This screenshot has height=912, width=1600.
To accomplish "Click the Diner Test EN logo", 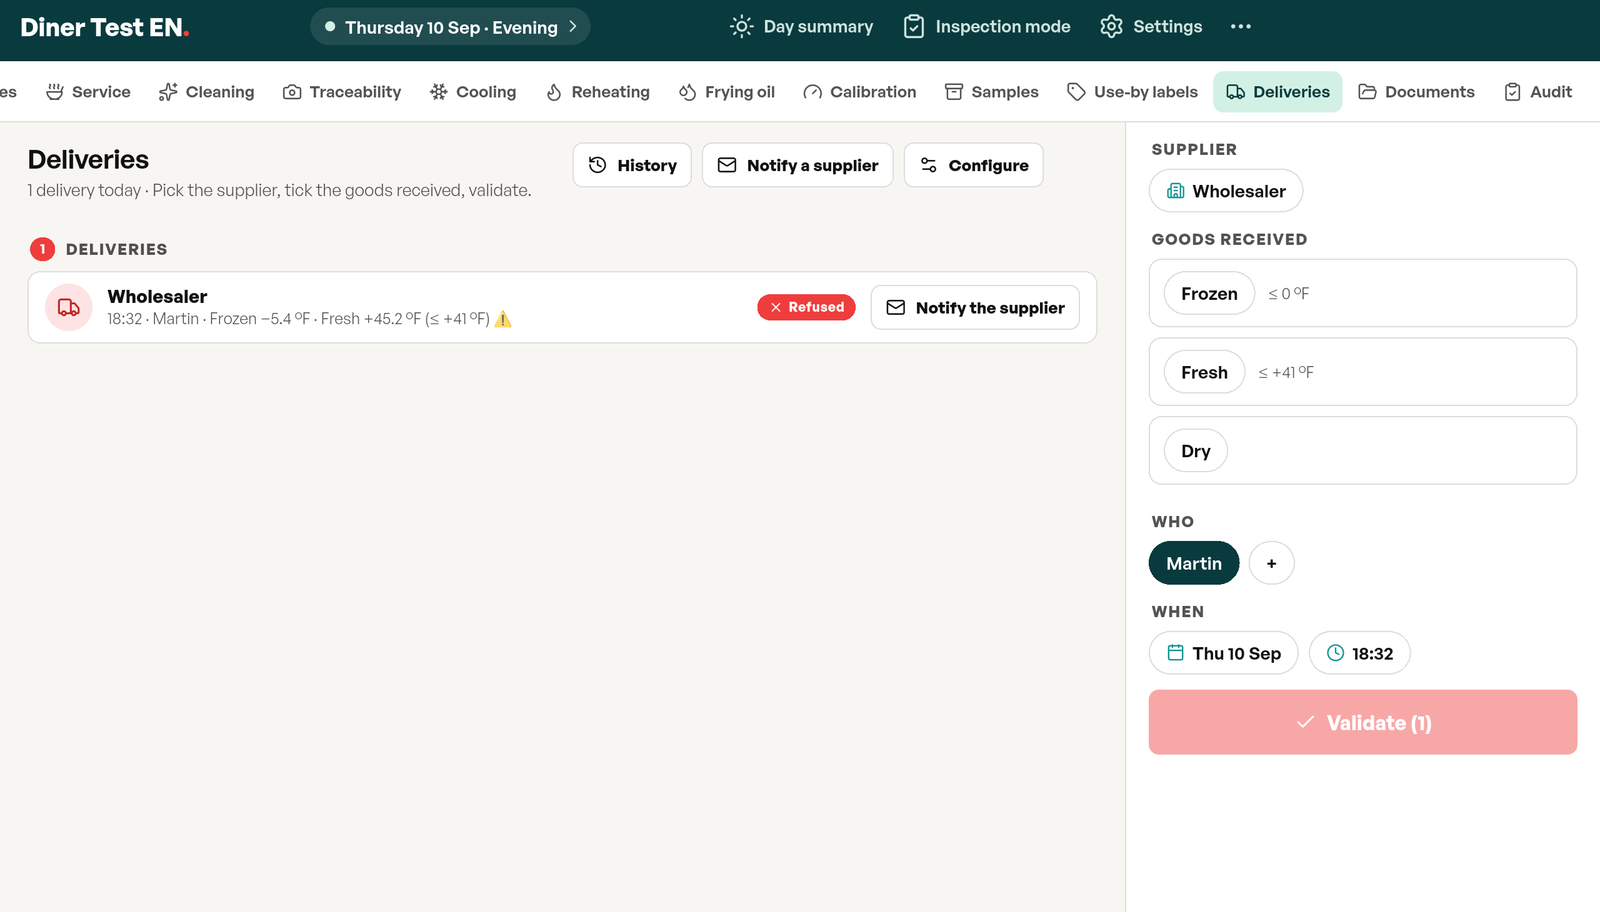I will click(x=105, y=28).
